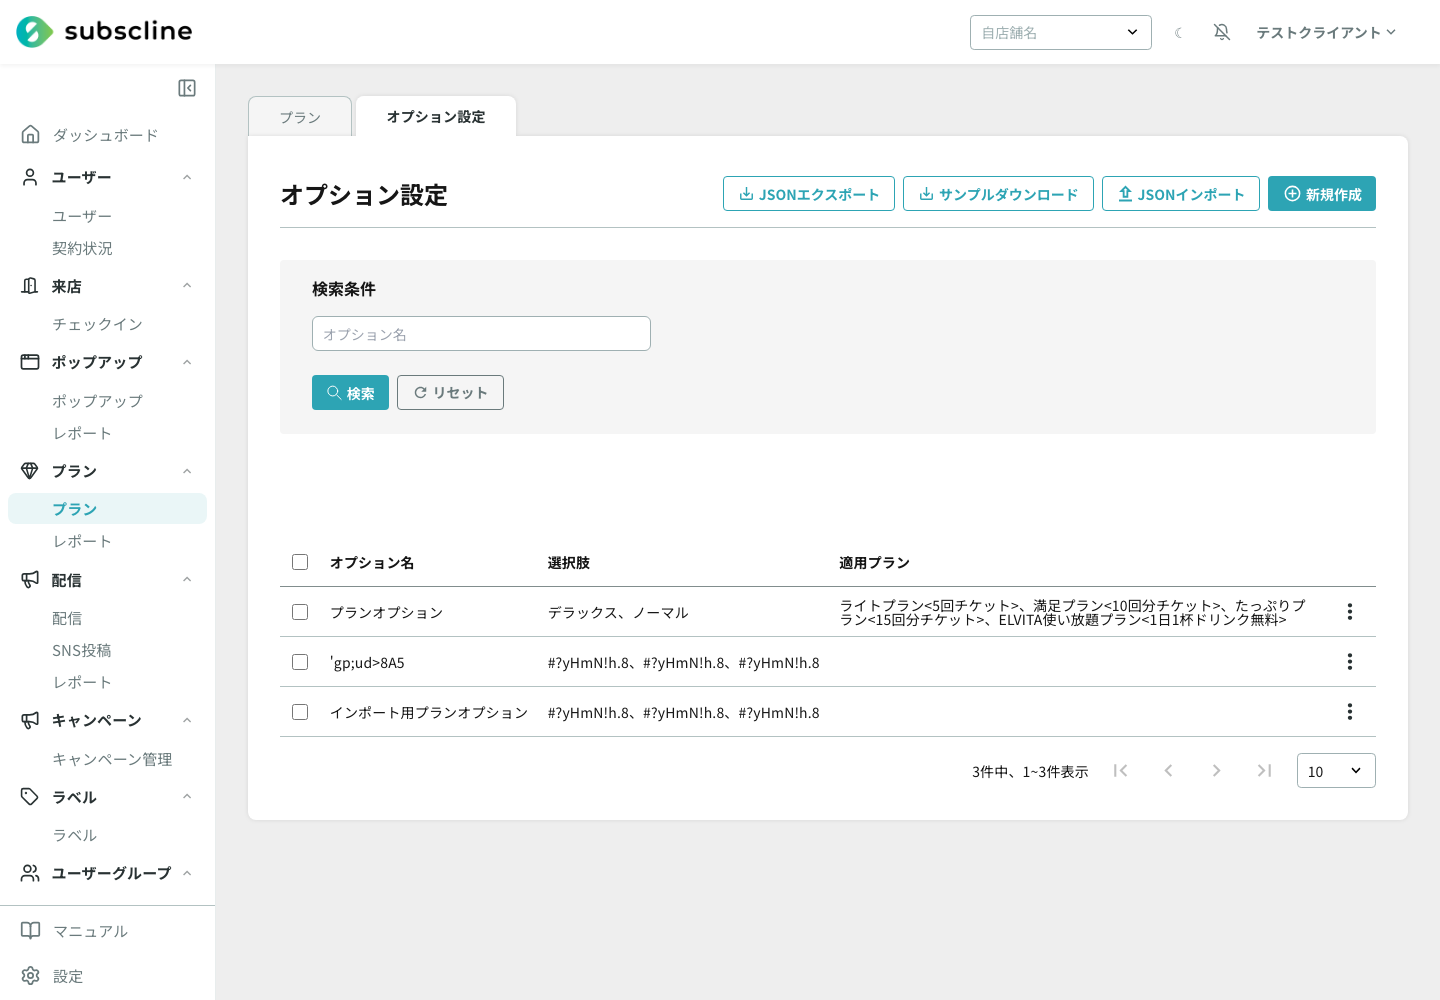
Task: Collapse the キャンペーン sidebar section
Action: tap(187, 720)
